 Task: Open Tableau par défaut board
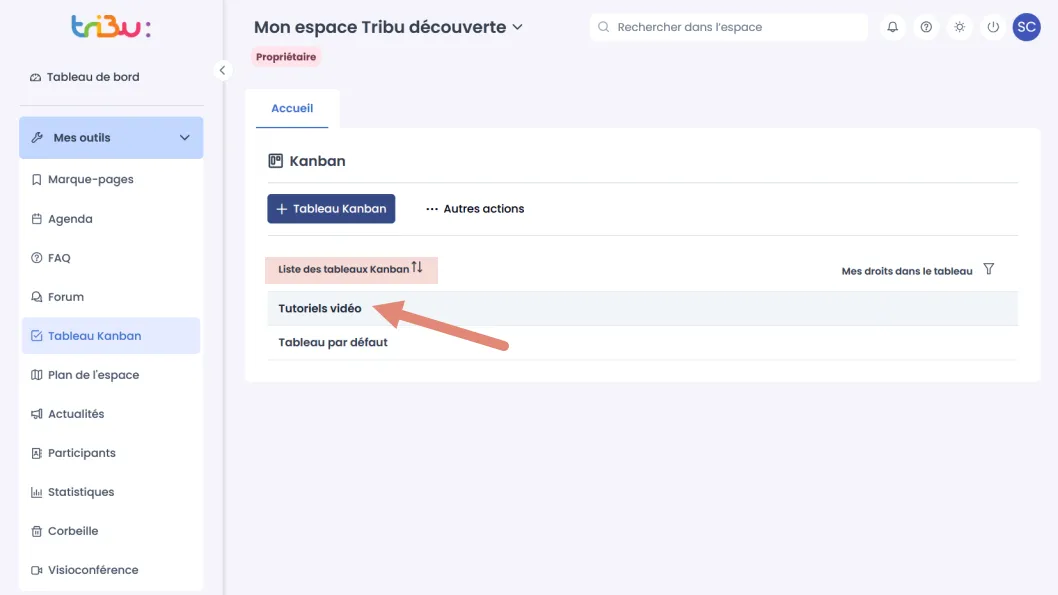coord(333,342)
